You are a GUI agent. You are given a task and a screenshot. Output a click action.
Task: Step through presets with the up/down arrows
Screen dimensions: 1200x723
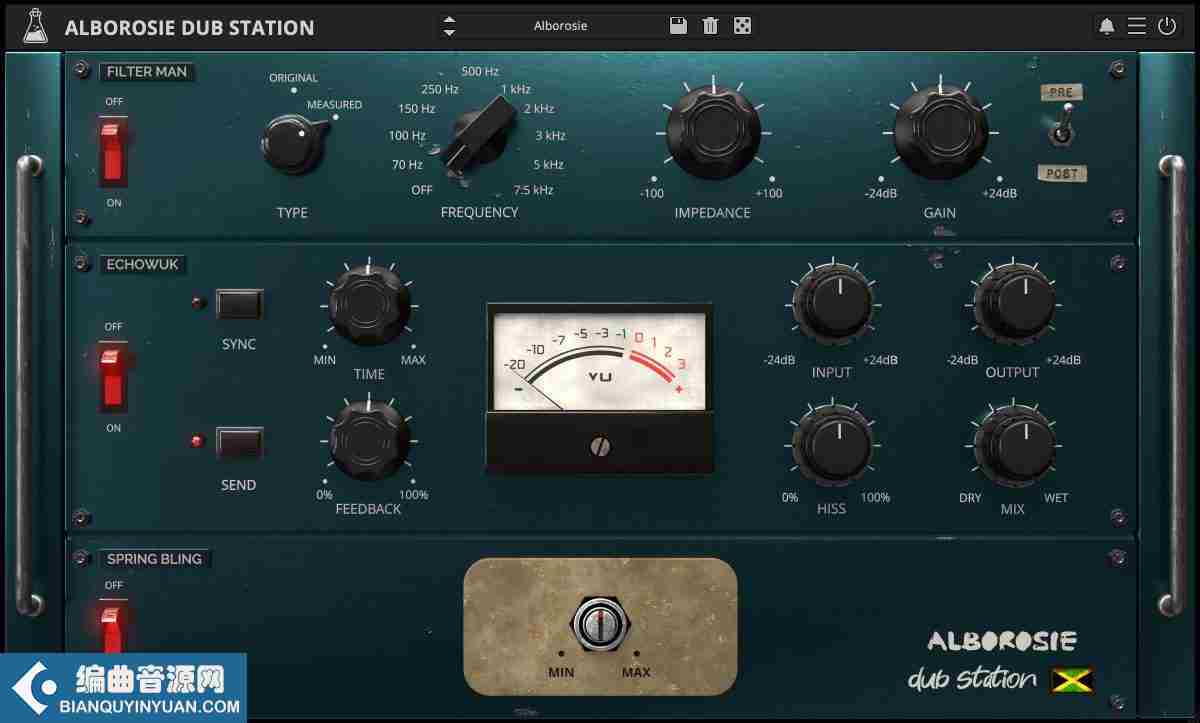point(449,26)
